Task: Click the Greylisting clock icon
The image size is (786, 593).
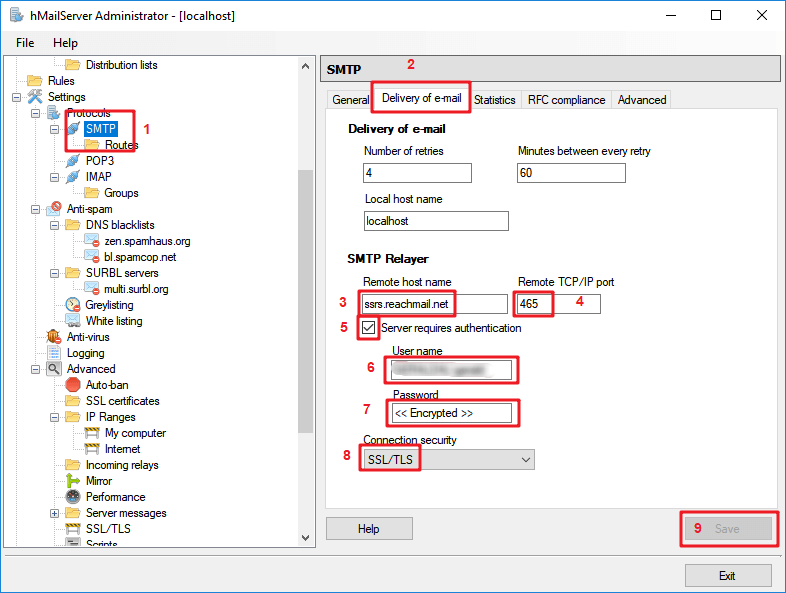Action: pyautogui.click(x=73, y=305)
